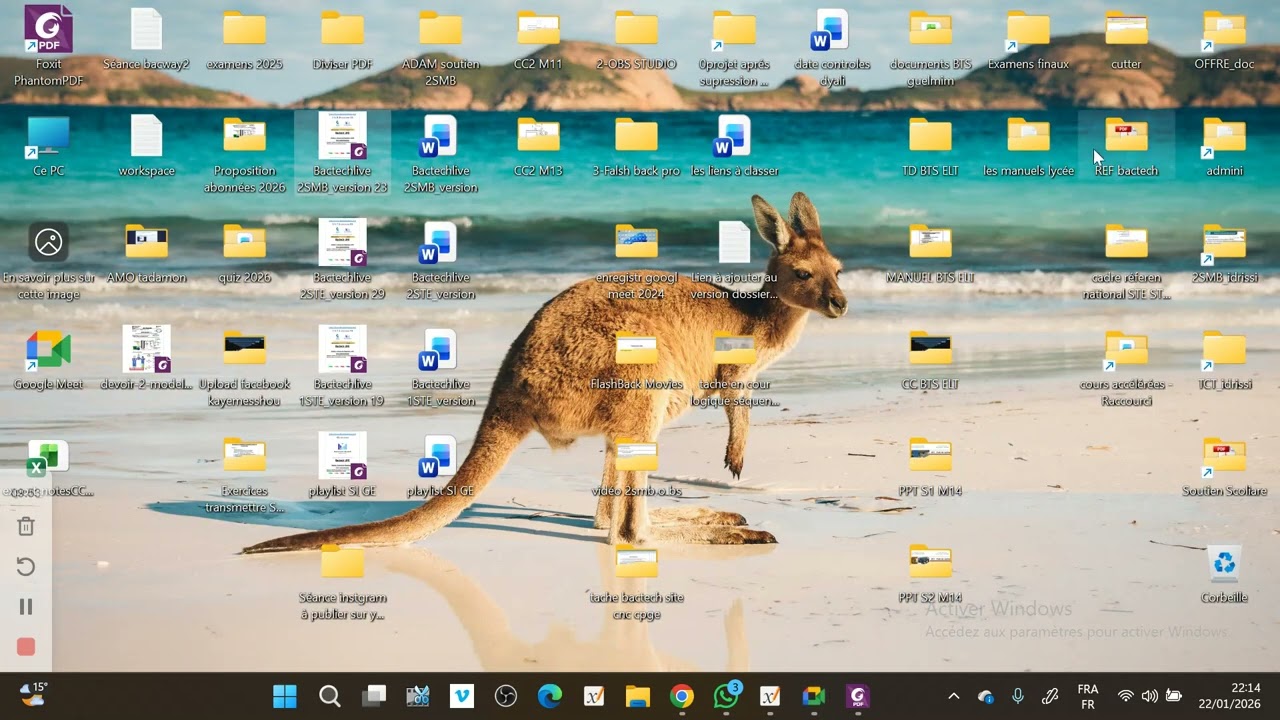
Task: Click En savoir plus sur cette image
Action: 48,260
